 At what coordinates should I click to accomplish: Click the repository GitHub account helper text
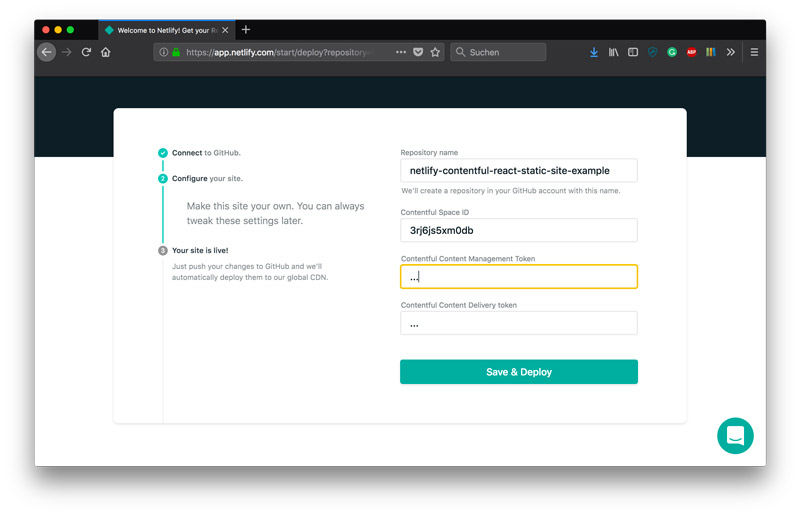click(511, 190)
